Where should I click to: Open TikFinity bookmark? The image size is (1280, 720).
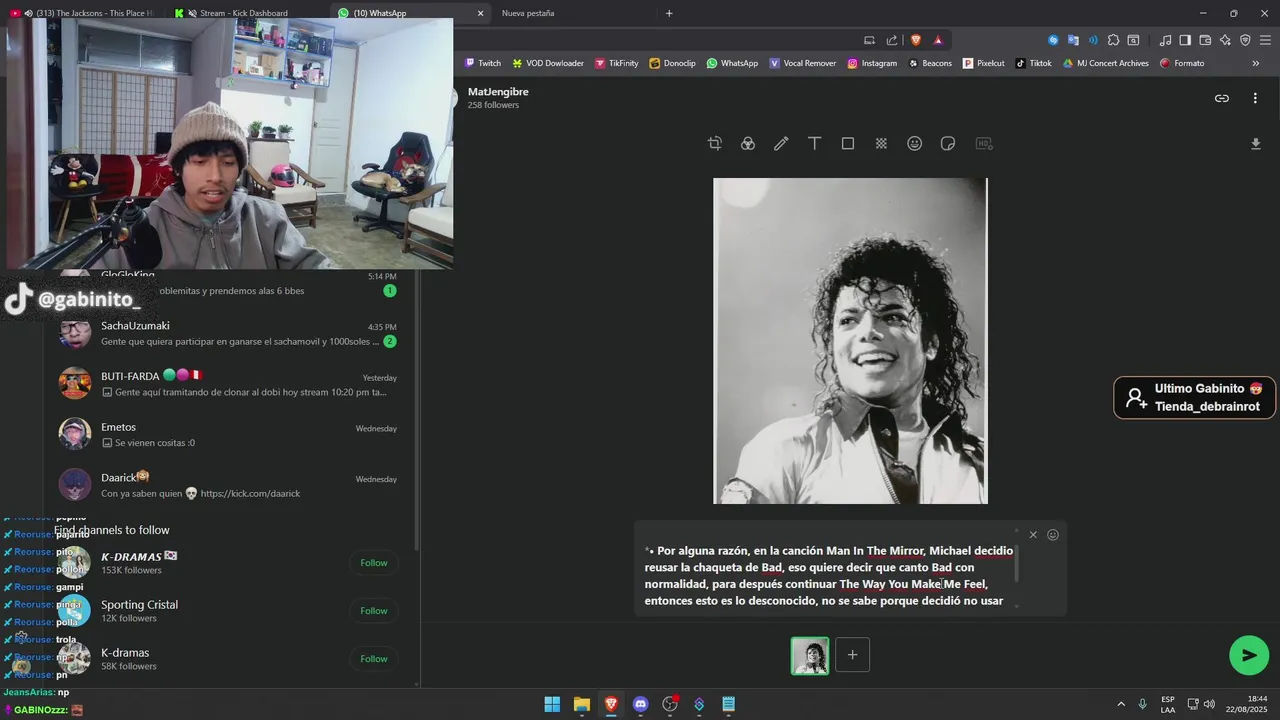[x=616, y=63]
